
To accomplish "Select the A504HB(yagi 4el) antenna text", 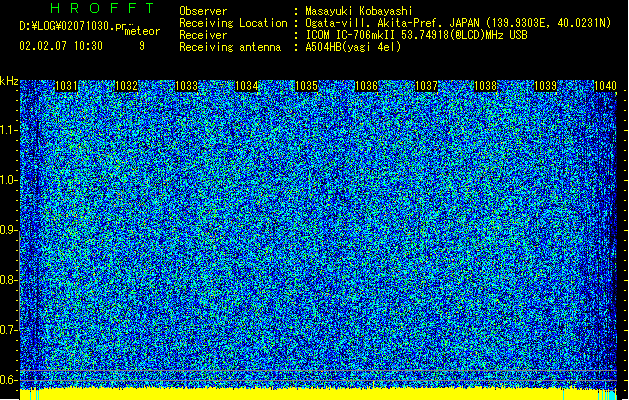I will [x=353, y=47].
